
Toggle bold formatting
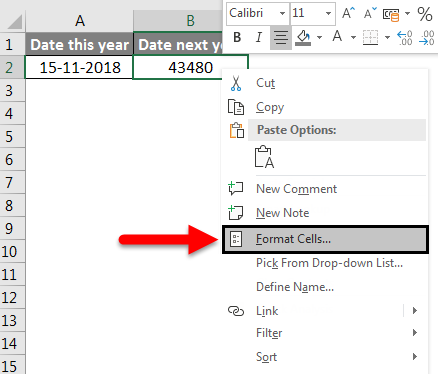point(237,37)
